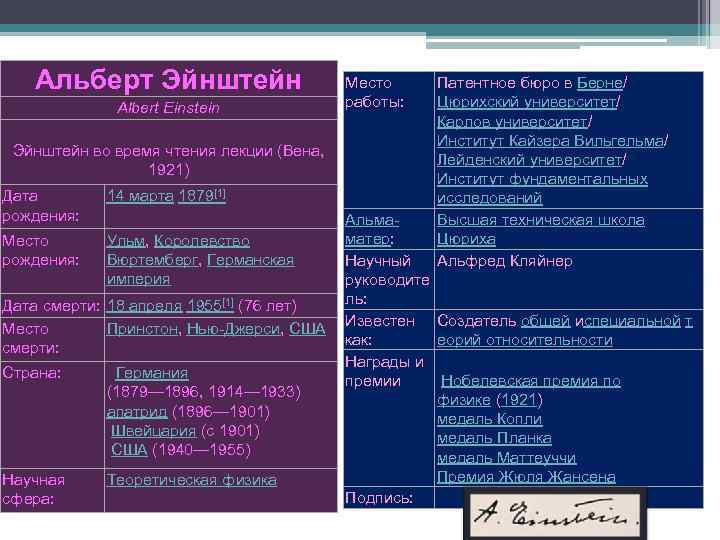Screen dimensions: 720x540
Task: Open the '18 апреля' death date link
Action: click(x=145, y=306)
